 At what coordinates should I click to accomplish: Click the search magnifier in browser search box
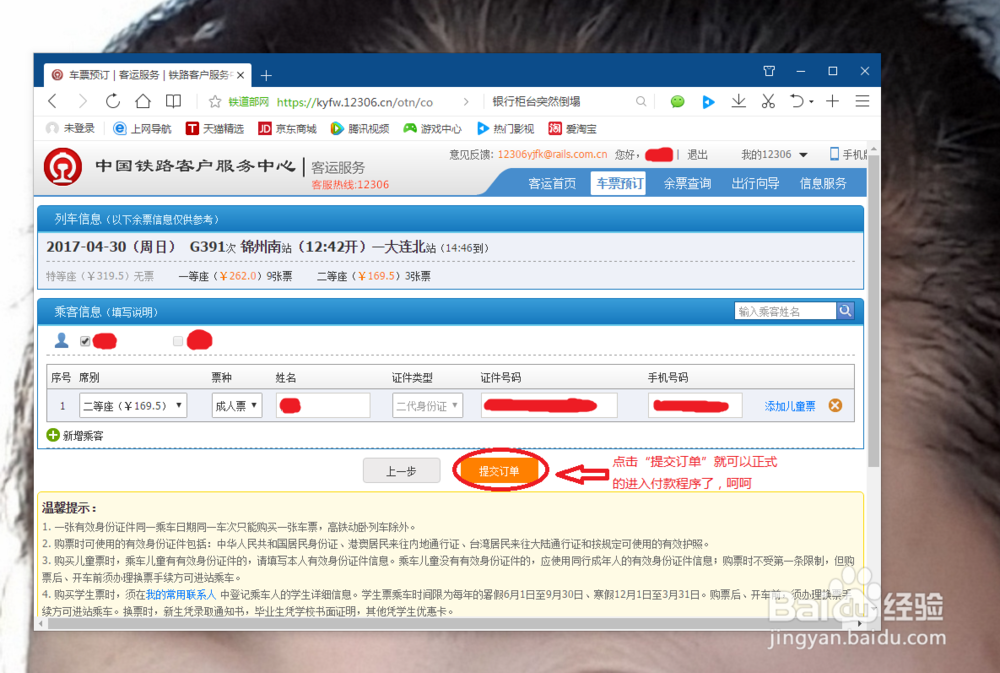coord(641,101)
